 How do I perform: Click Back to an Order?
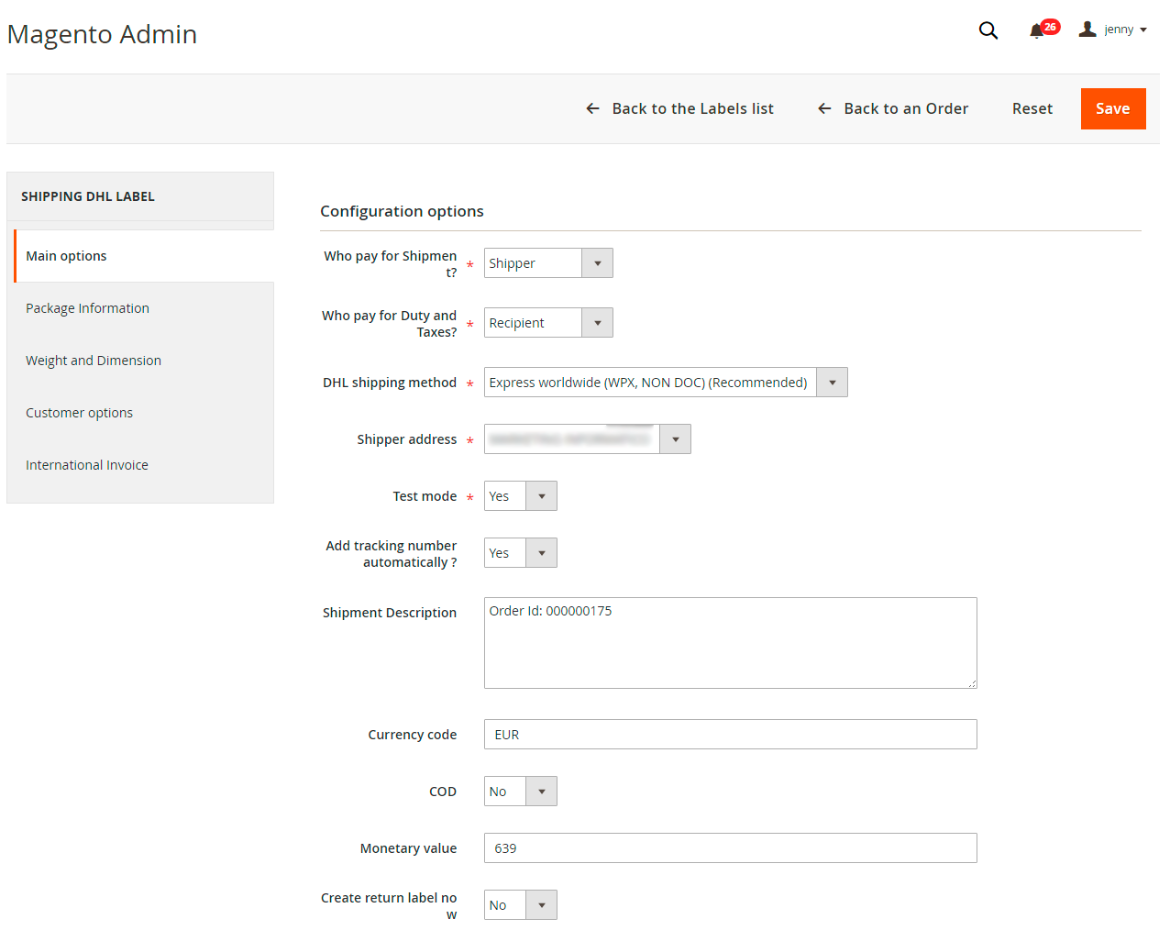pyautogui.click(x=892, y=109)
